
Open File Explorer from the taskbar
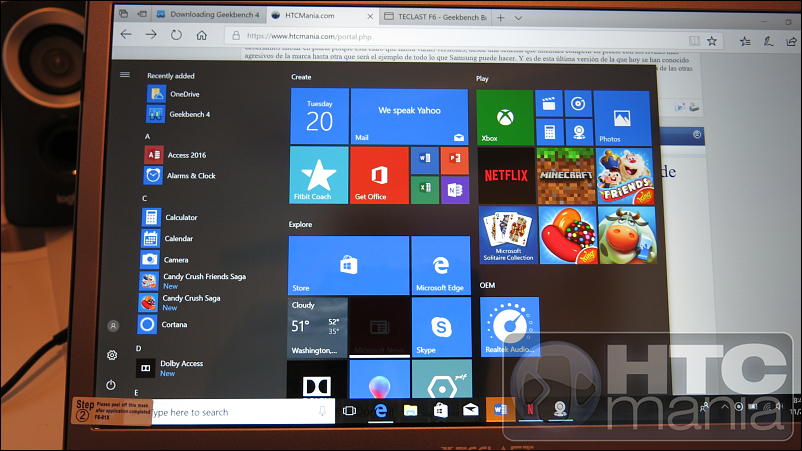tap(410, 411)
